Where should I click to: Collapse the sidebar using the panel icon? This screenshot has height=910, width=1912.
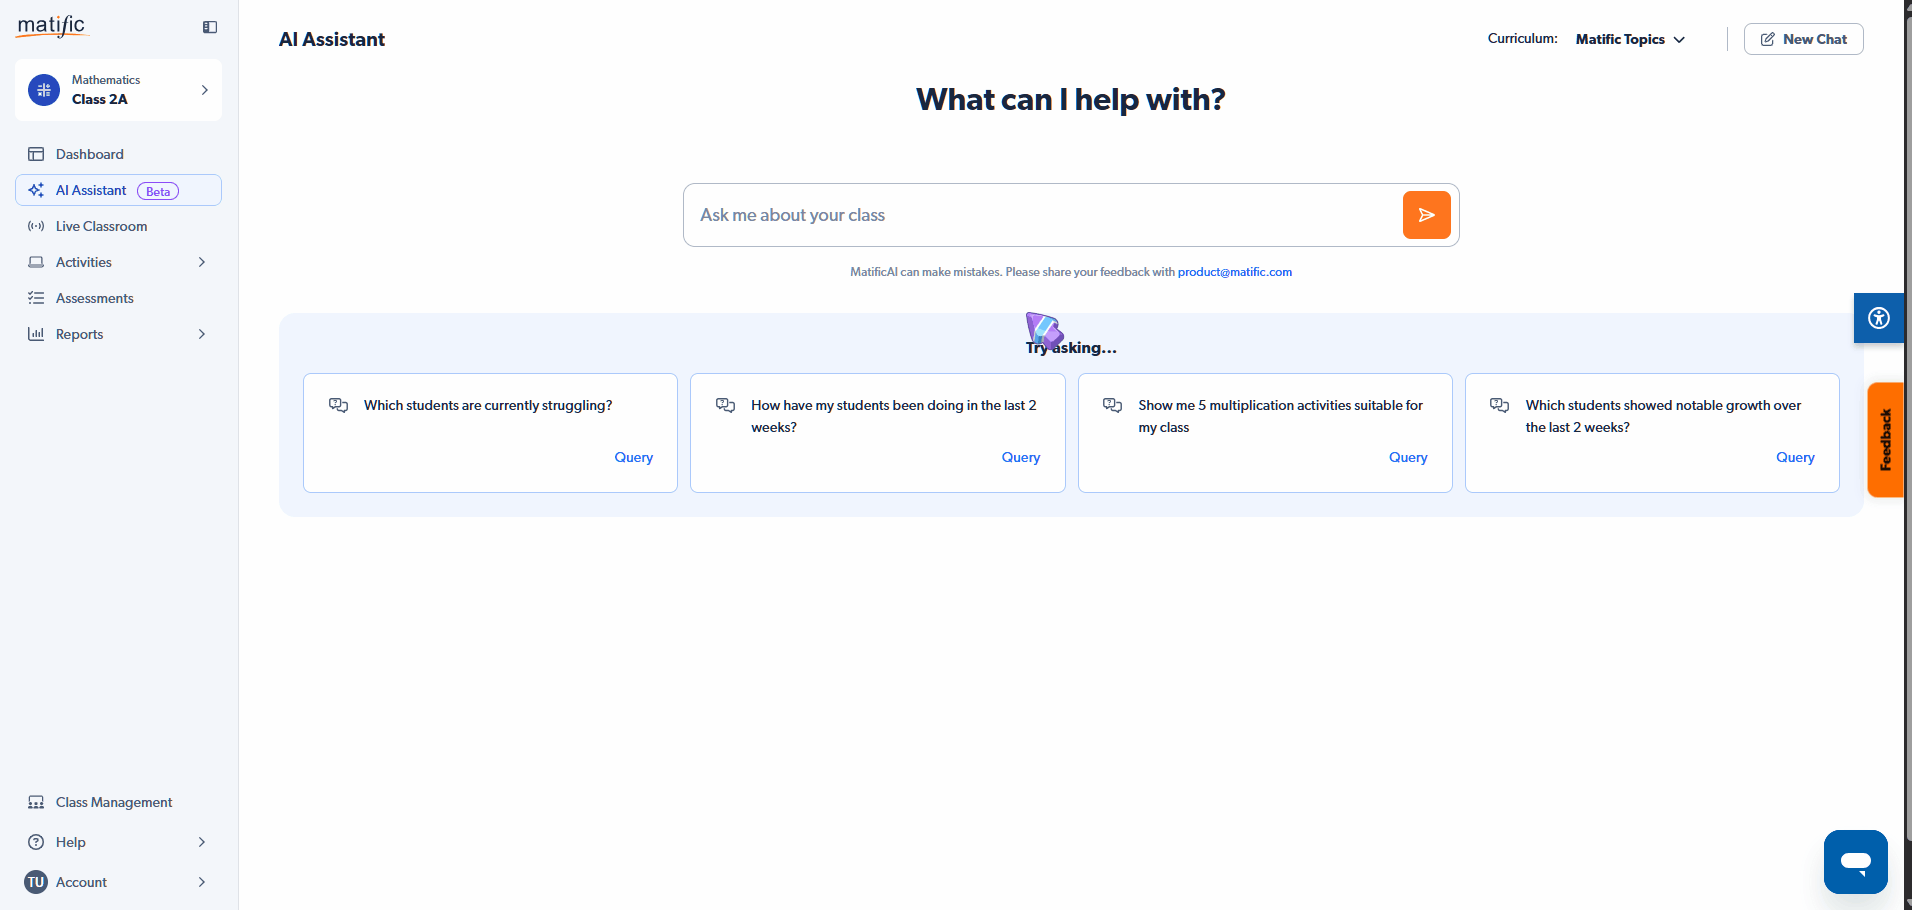pos(208,27)
